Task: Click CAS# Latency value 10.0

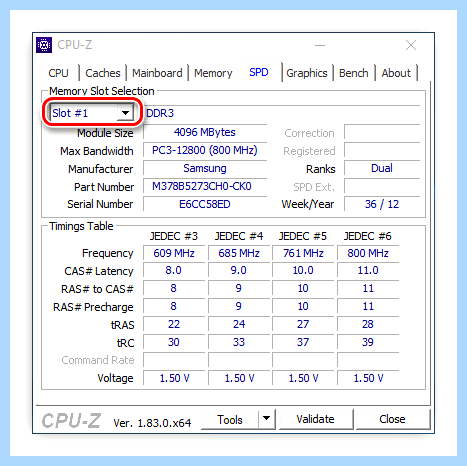Action: tap(303, 270)
